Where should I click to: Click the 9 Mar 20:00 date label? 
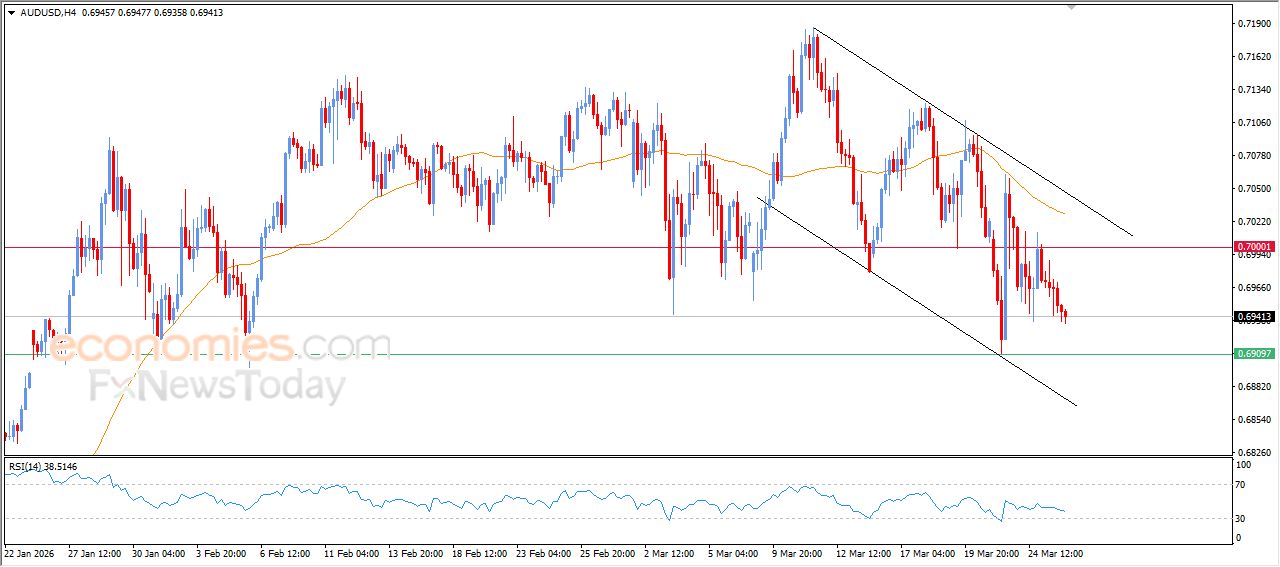click(x=799, y=552)
